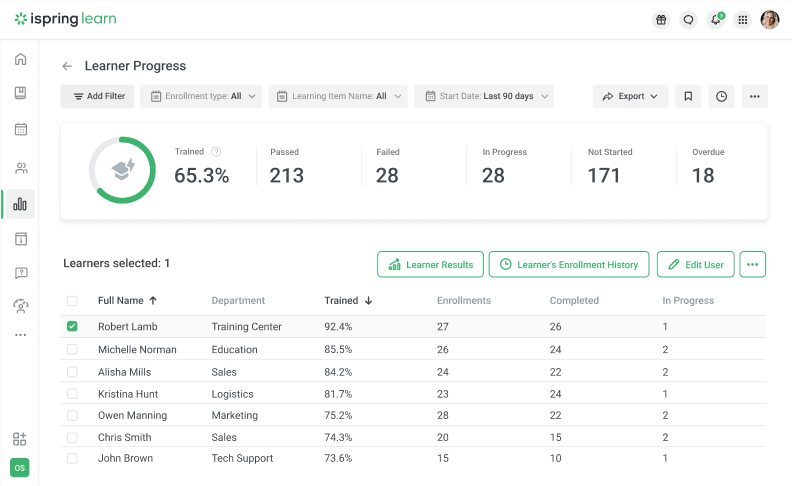The width and height of the screenshot is (792, 486).
Task: Open the add-apps grid icon in sidebar
Action: pos(20,439)
